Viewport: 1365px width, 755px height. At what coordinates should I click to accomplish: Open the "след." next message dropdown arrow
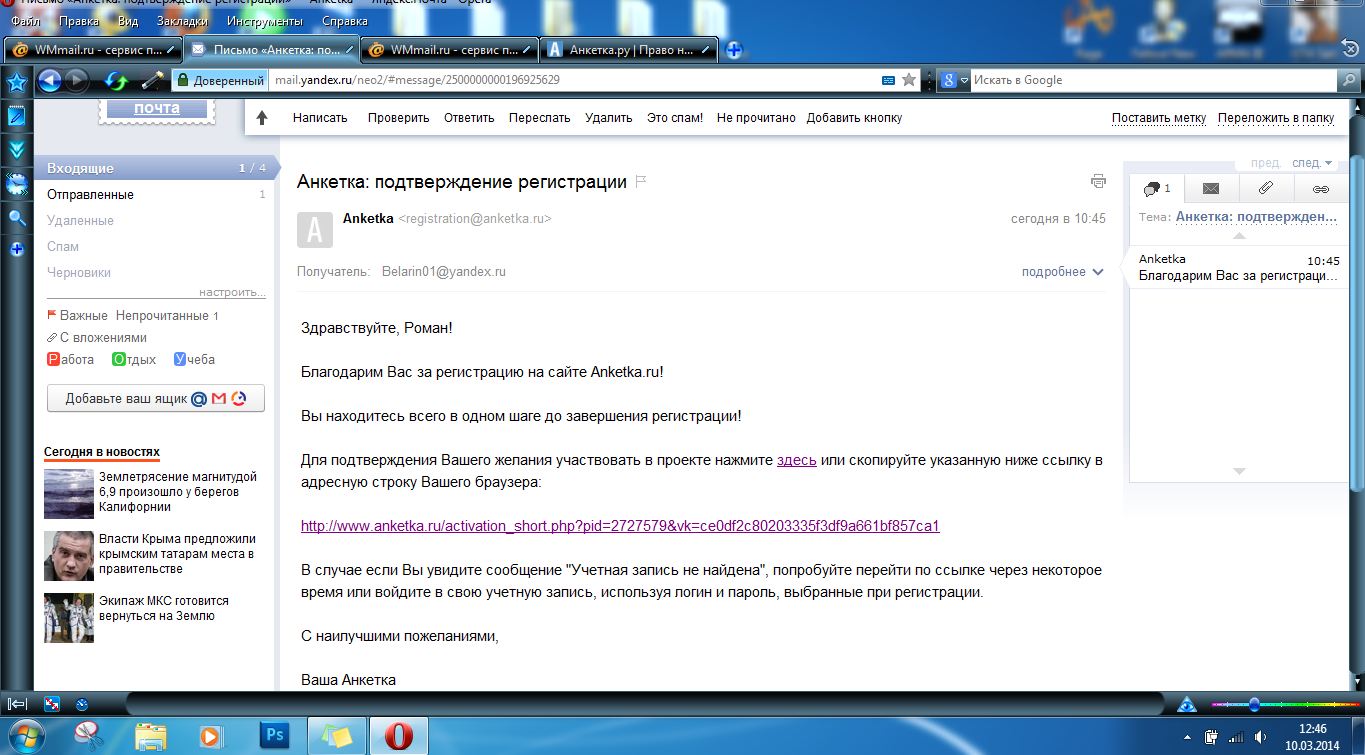click(1328, 163)
